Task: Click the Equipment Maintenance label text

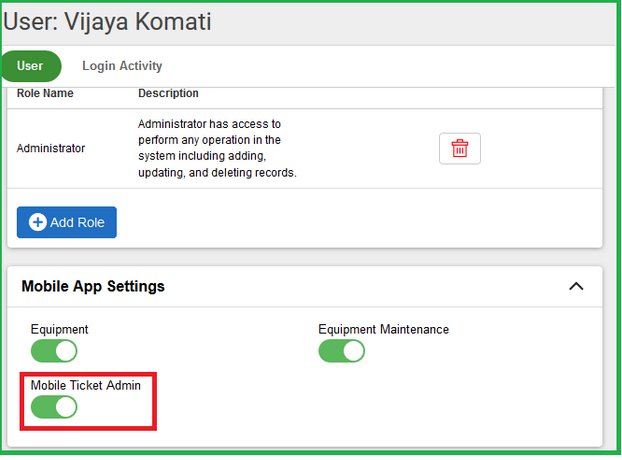Action: coord(383,329)
